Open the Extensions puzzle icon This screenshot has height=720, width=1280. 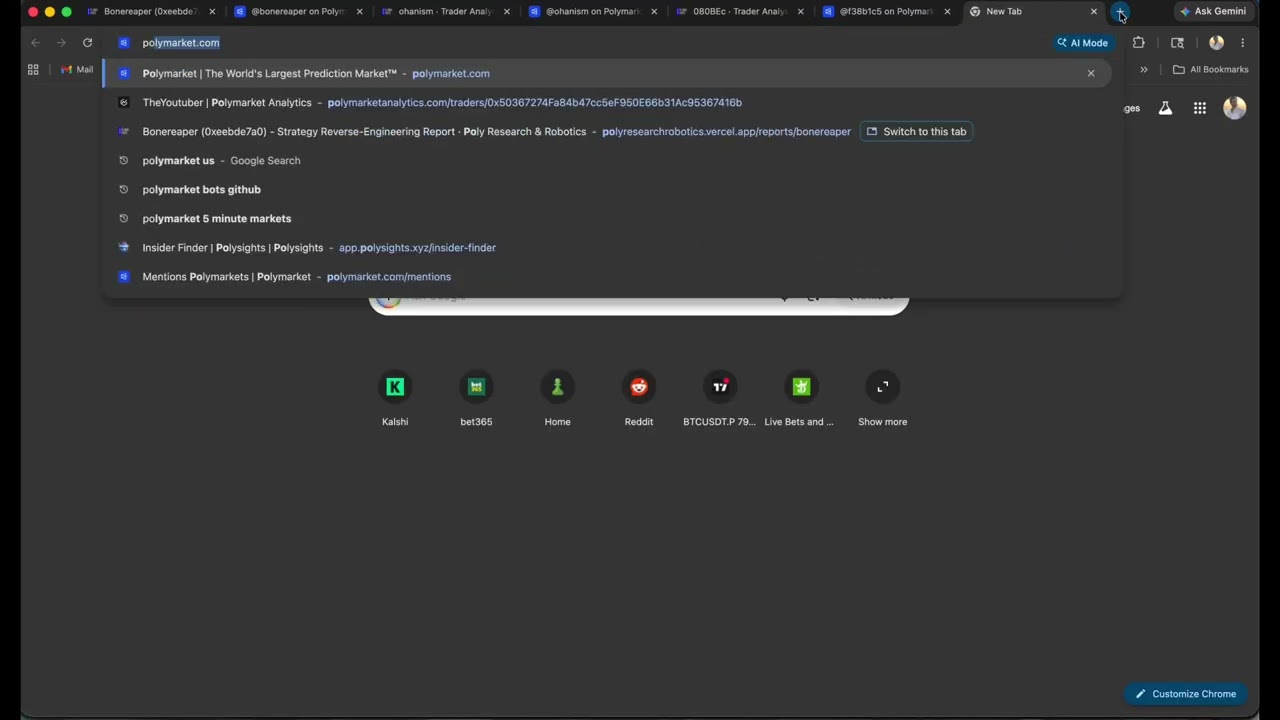pyautogui.click(x=1138, y=43)
